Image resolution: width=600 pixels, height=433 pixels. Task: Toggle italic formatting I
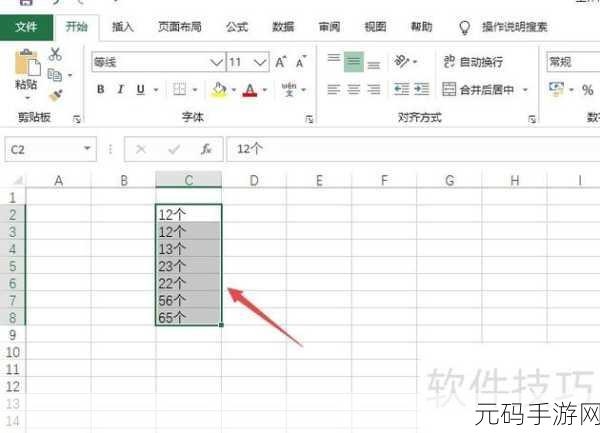click(x=121, y=90)
